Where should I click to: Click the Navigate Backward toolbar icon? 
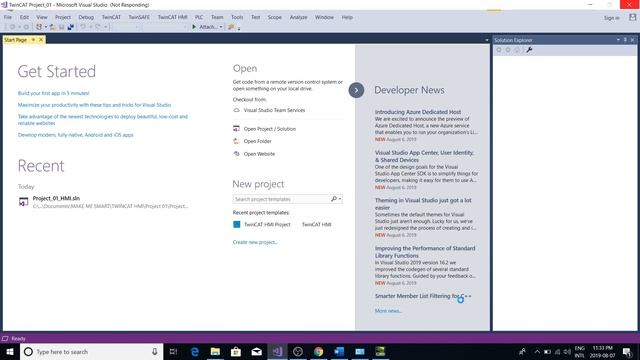pos(12,27)
